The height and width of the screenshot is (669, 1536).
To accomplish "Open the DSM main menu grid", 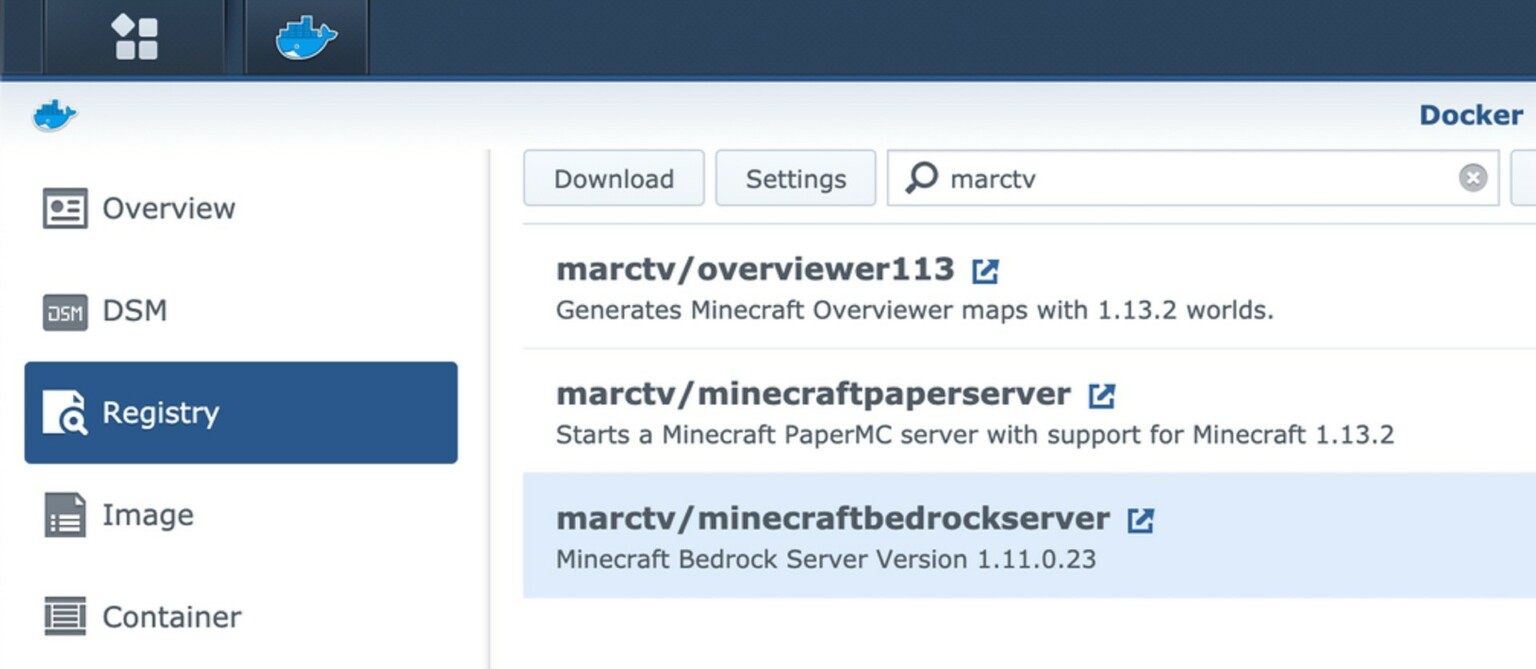I will tap(138, 36).
